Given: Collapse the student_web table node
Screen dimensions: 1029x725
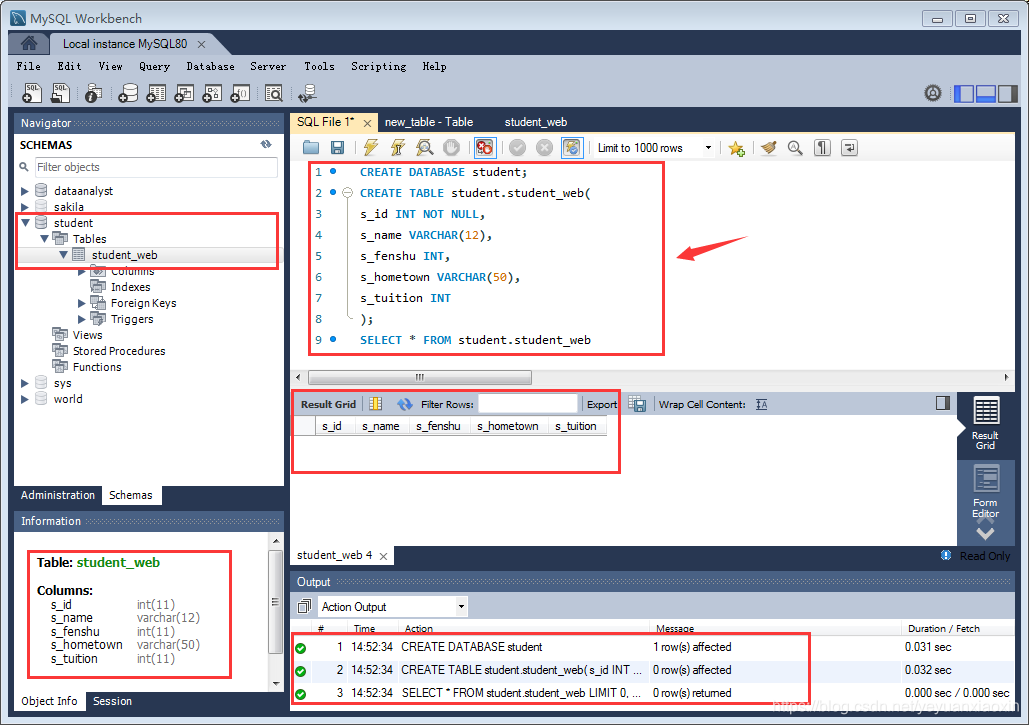Looking at the screenshot, I should click(x=63, y=255).
